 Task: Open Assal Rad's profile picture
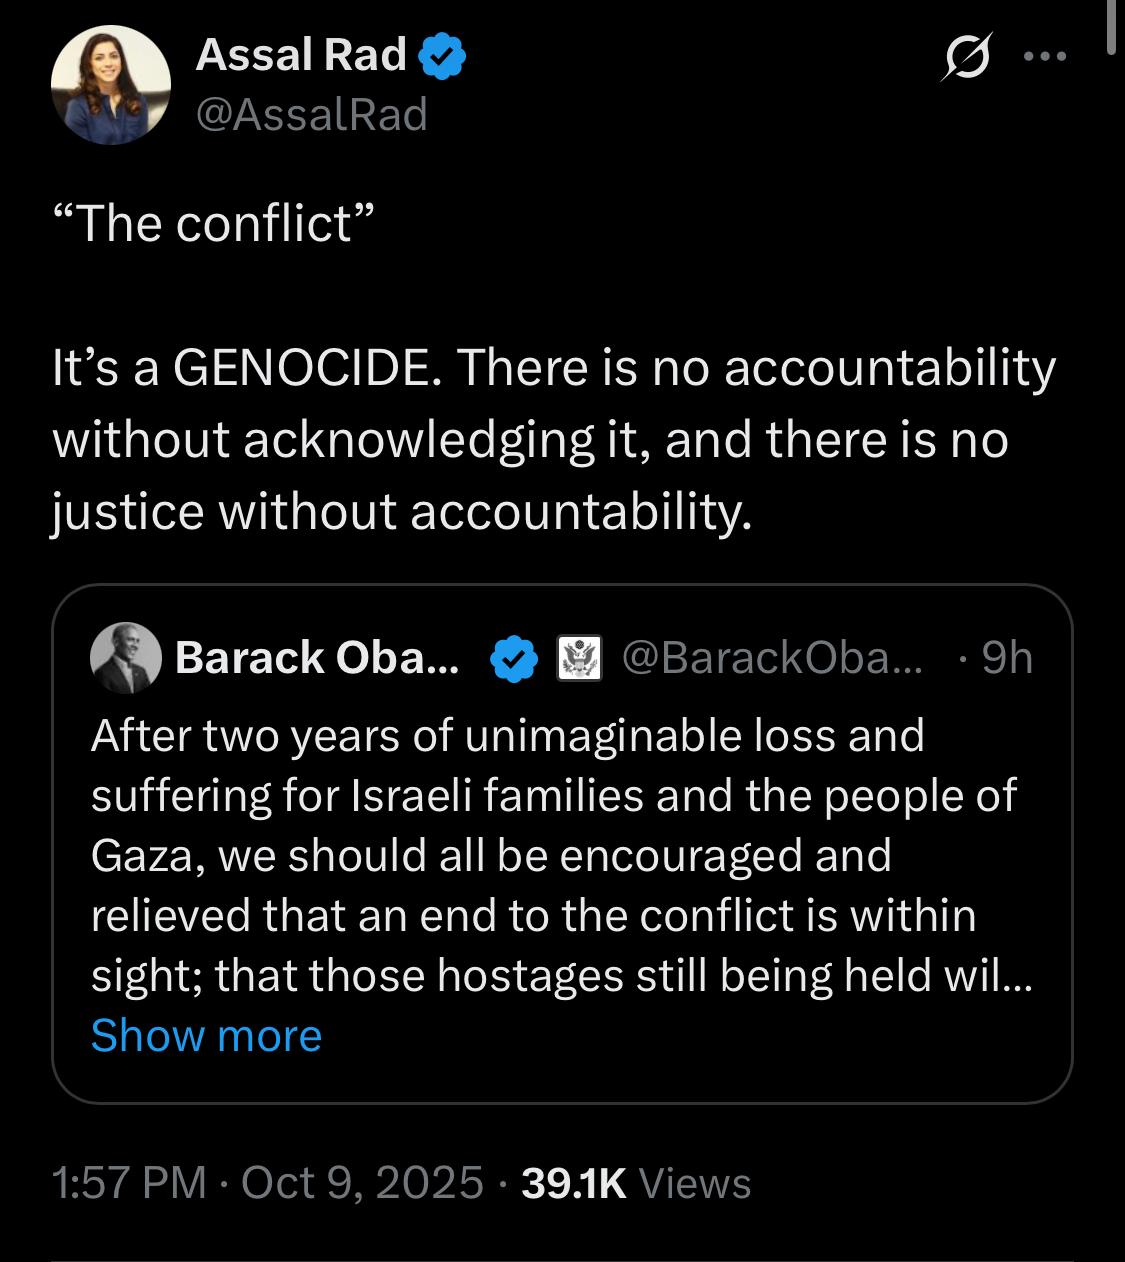click(111, 85)
